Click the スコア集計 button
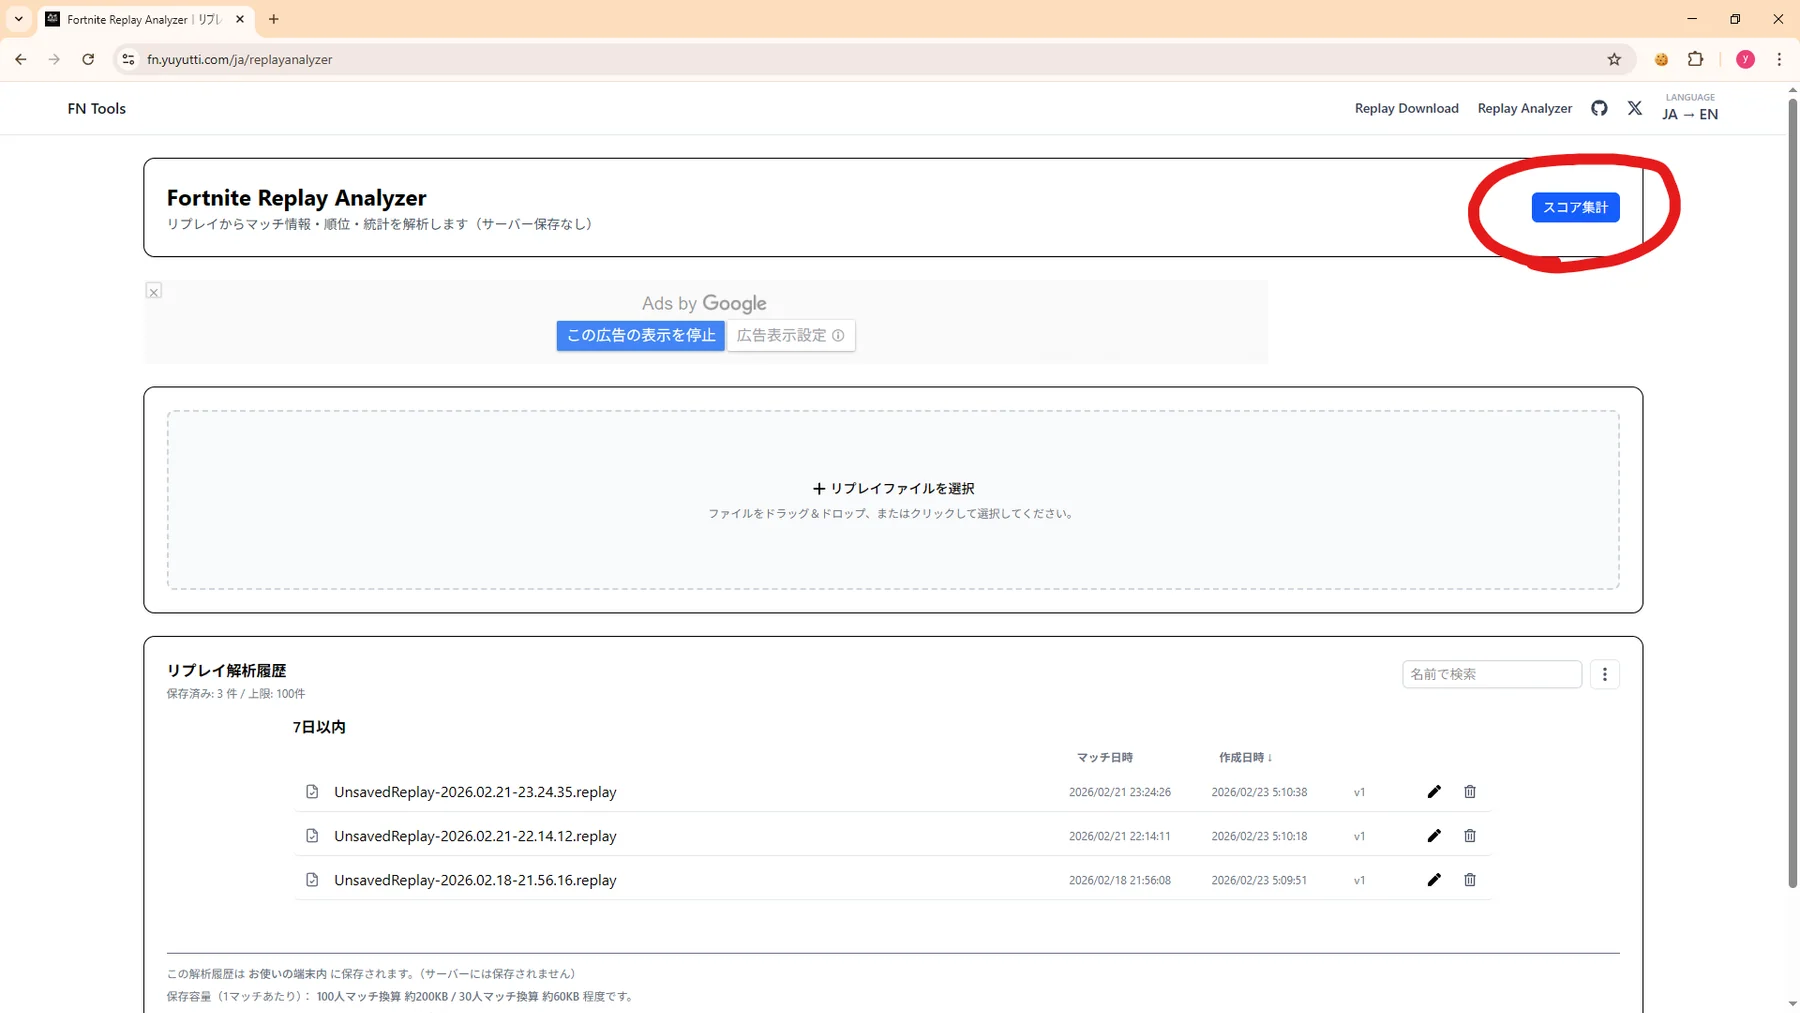 1575,207
